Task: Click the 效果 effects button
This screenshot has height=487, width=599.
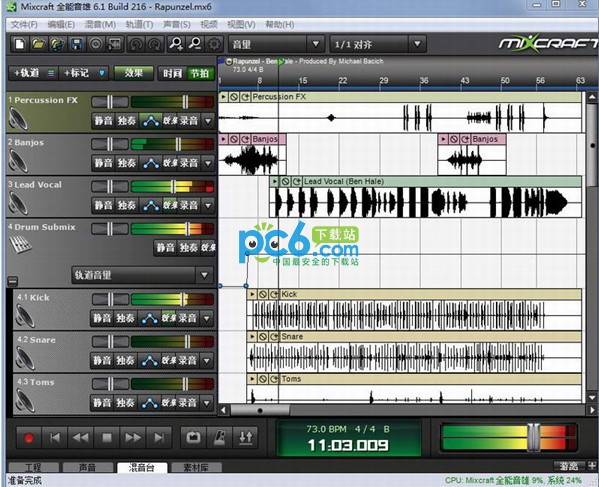Action: tap(134, 73)
